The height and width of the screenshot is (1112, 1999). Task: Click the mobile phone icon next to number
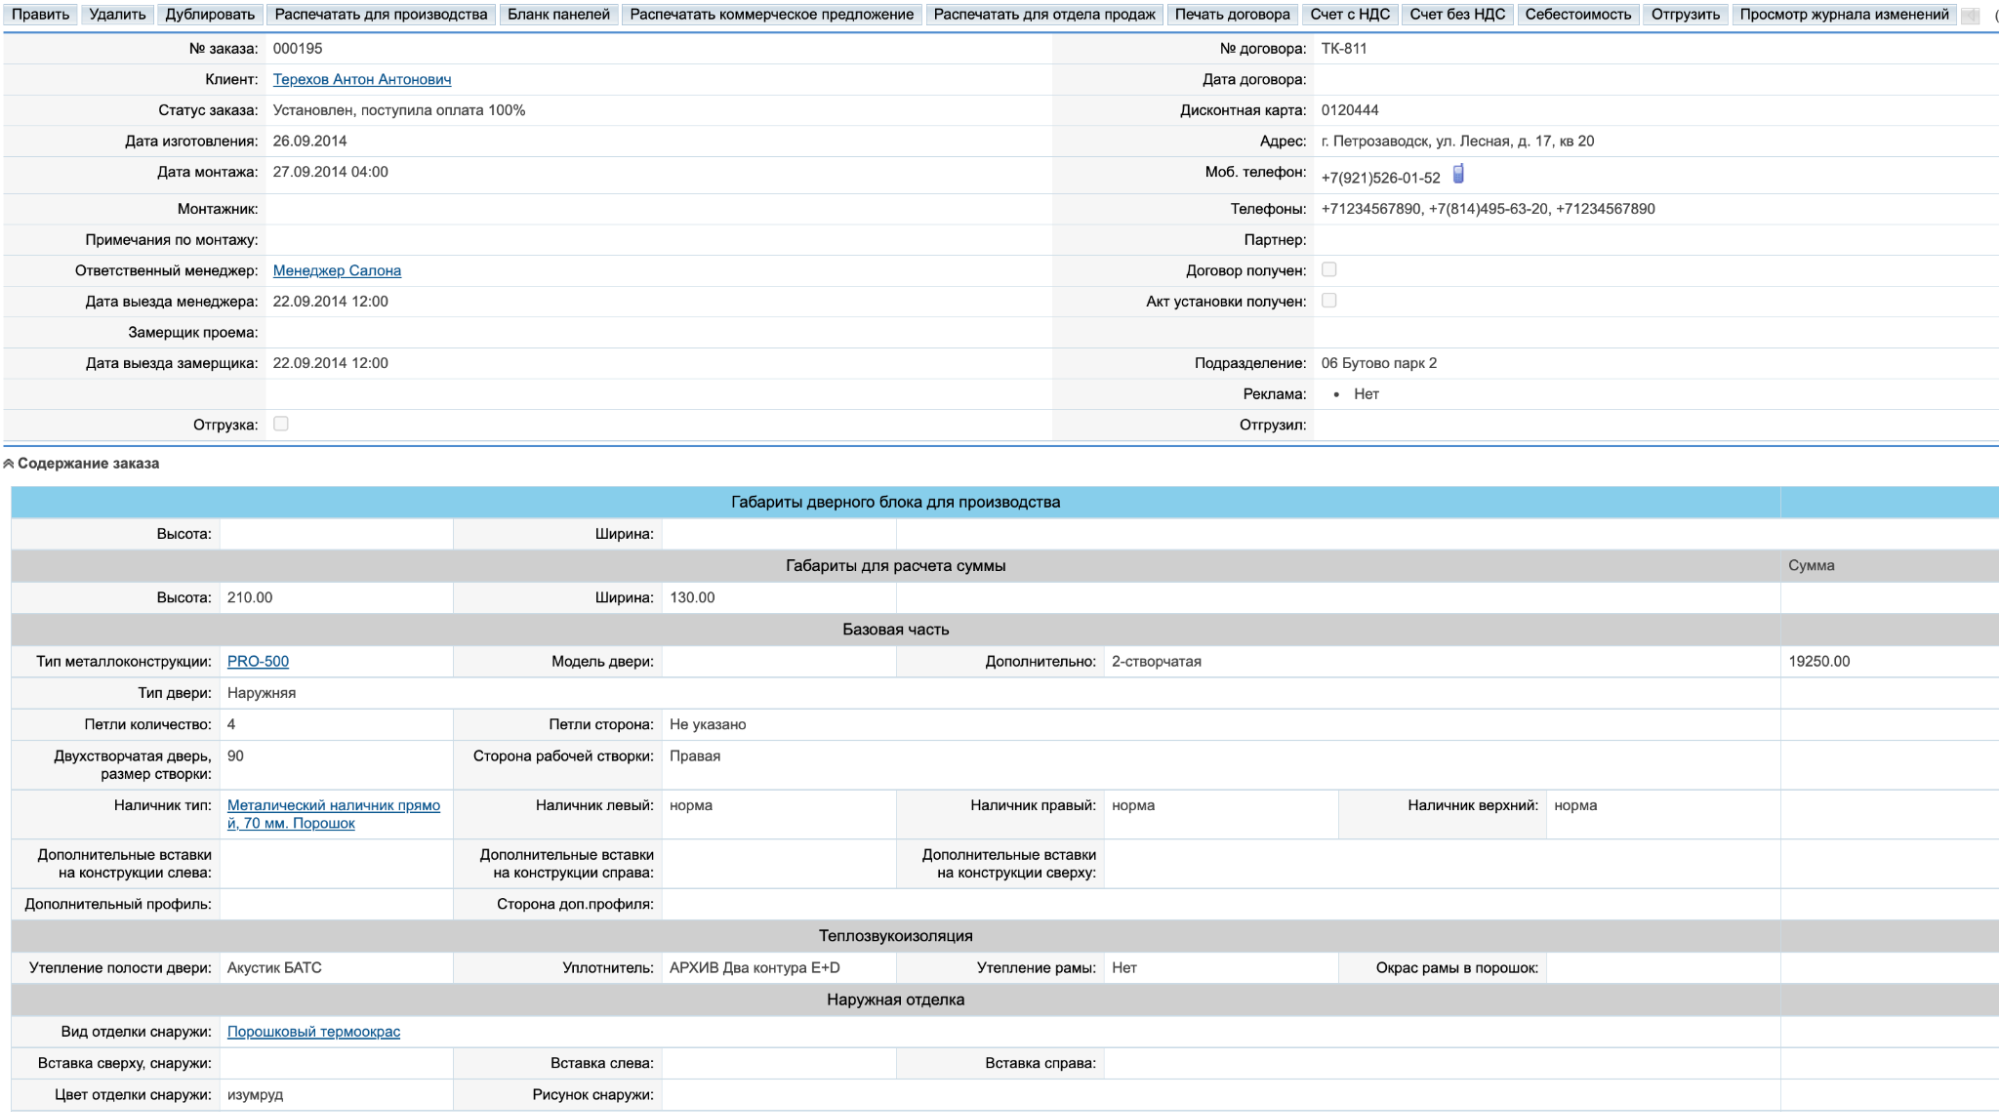coord(1458,174)
